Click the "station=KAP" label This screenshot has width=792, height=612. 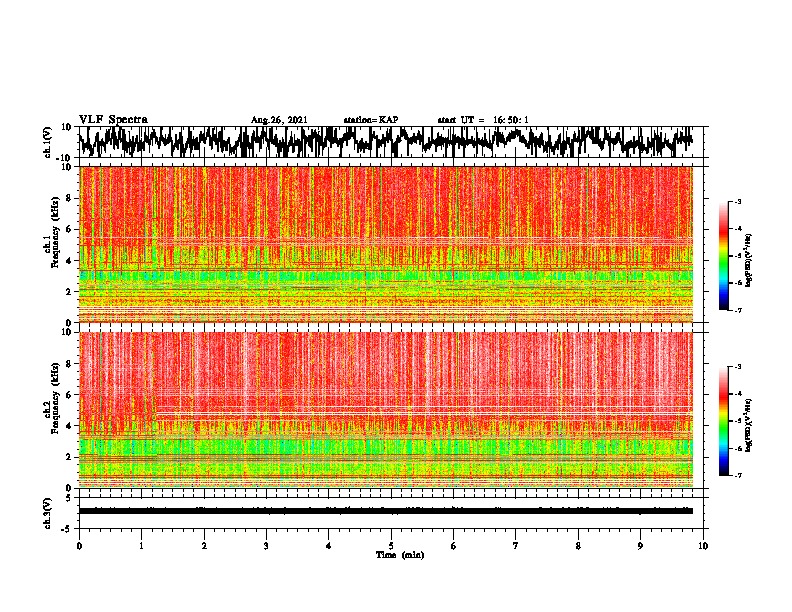(371, 120)
